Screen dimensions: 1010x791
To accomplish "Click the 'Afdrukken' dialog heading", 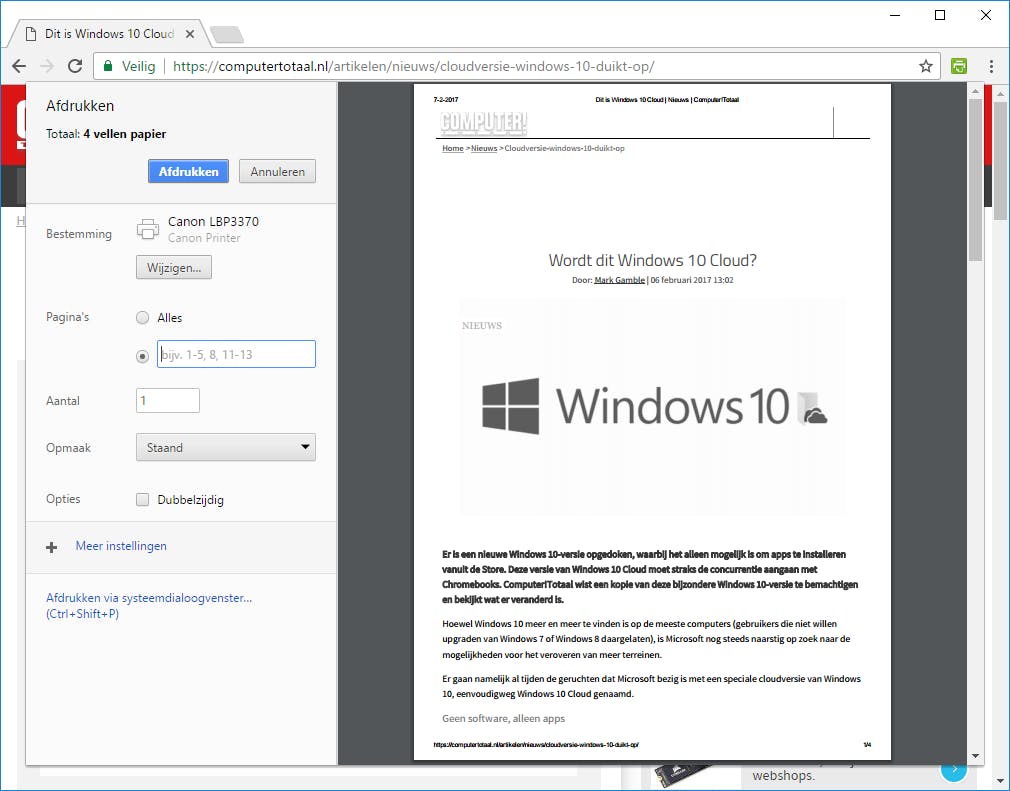I will (80, 106).
